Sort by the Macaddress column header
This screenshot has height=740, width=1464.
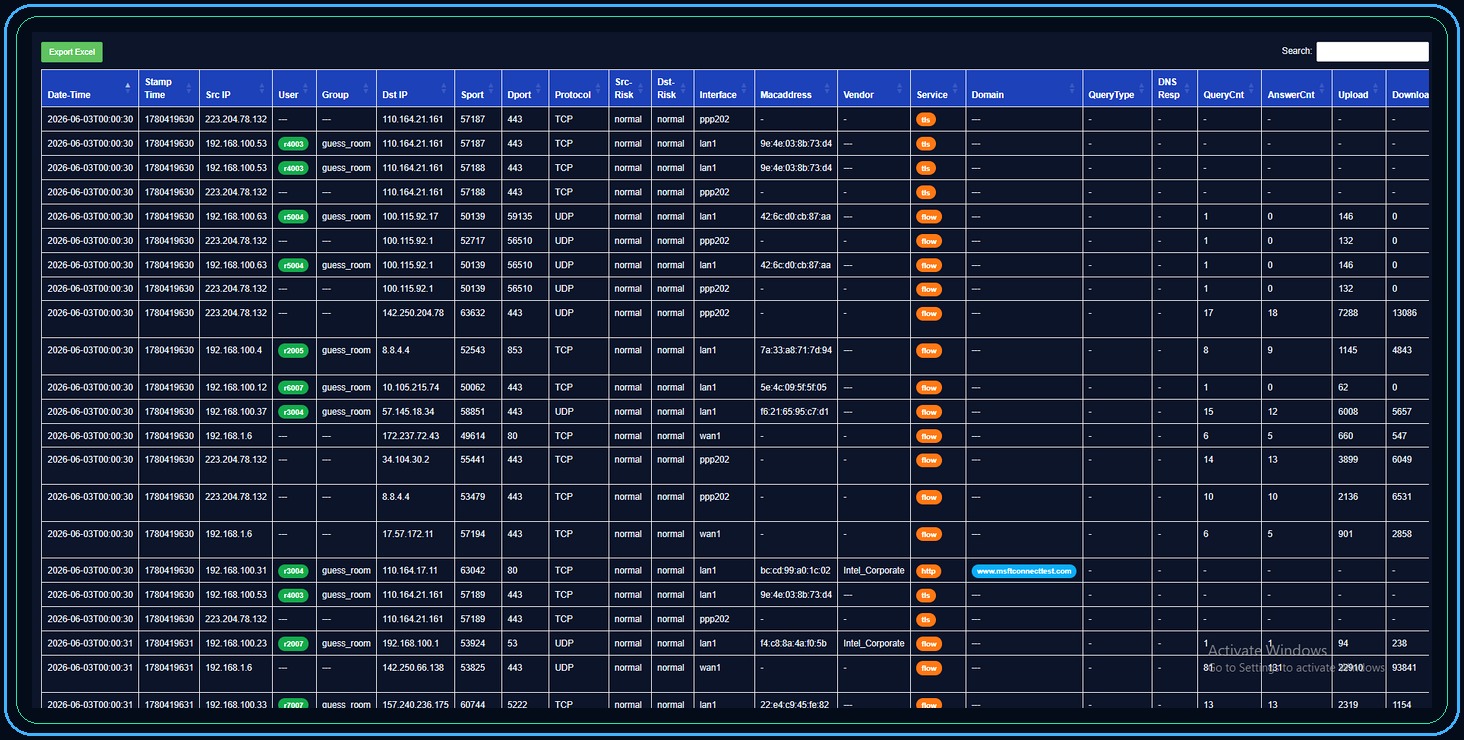point(795,88)
